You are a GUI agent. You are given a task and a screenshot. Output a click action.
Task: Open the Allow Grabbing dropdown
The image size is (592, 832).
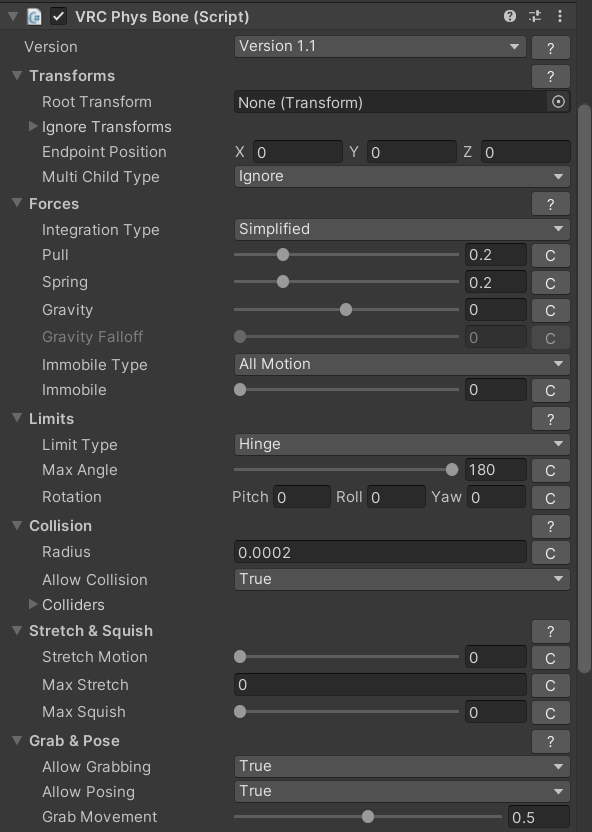click(x=402, y=766)
